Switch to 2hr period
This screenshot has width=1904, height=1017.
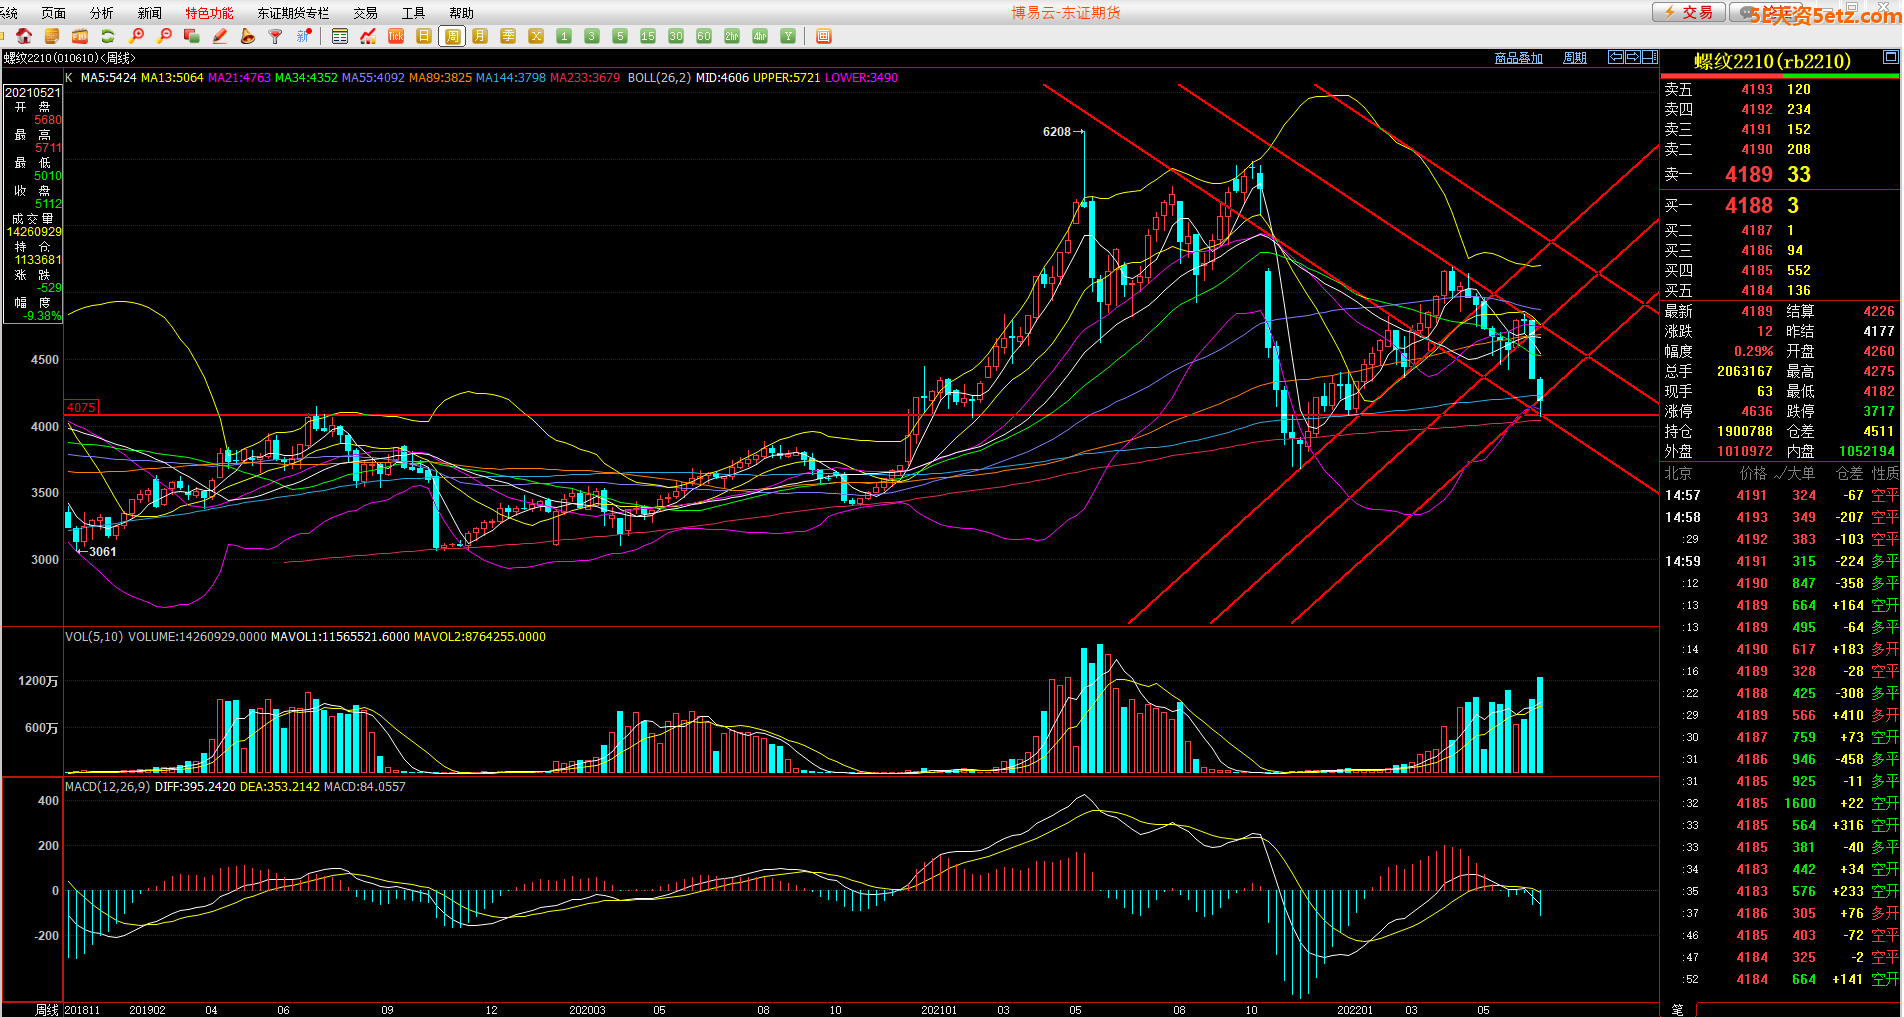(732, 36)
